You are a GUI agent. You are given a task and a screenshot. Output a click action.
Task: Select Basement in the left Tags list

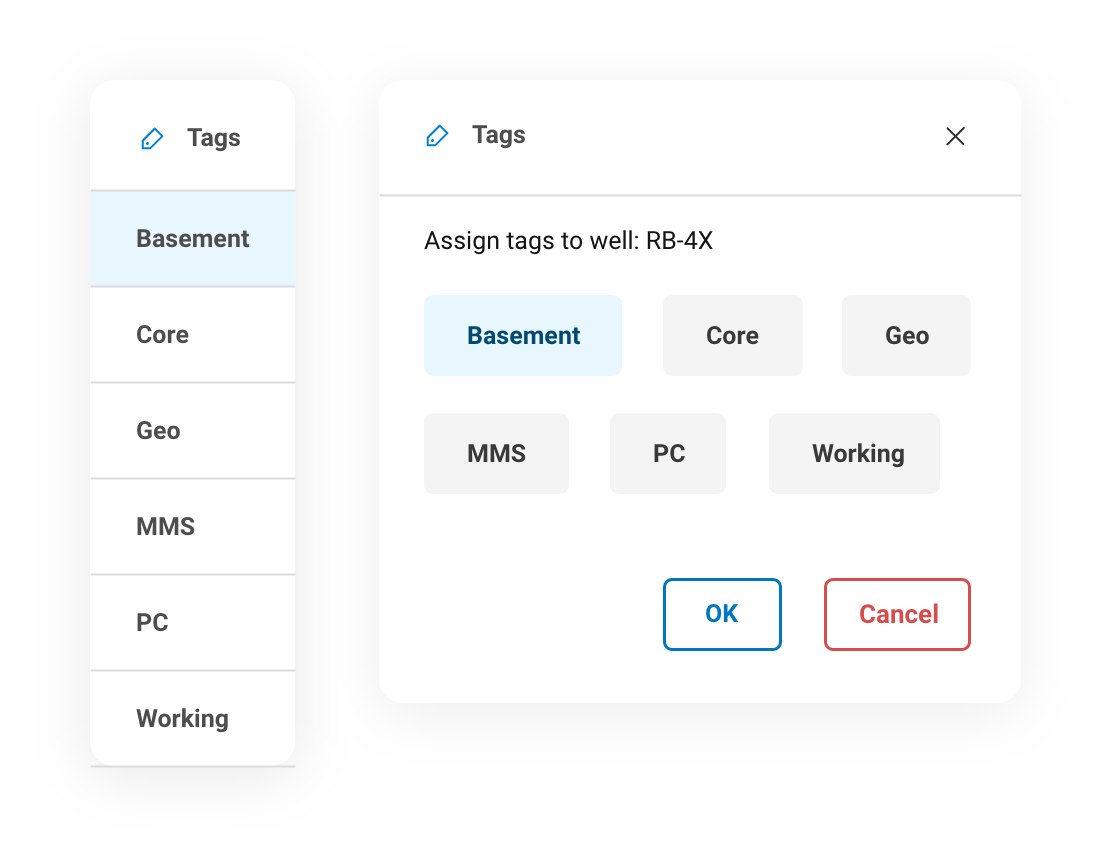193,239
